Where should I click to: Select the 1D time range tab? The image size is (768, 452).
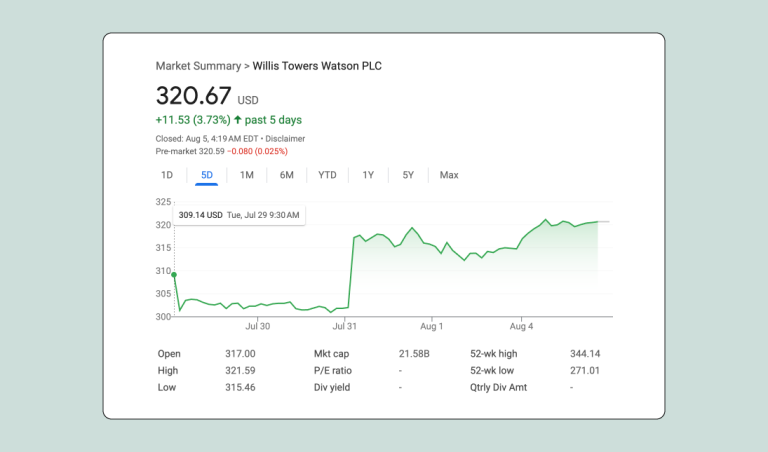167,175
